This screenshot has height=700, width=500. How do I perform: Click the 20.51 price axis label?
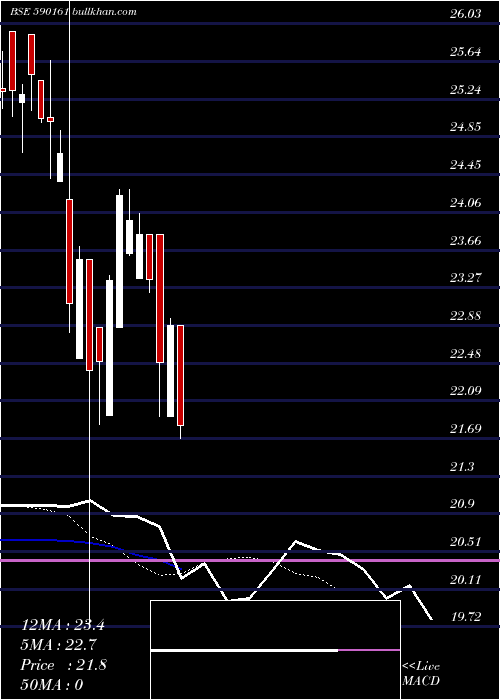466,542
